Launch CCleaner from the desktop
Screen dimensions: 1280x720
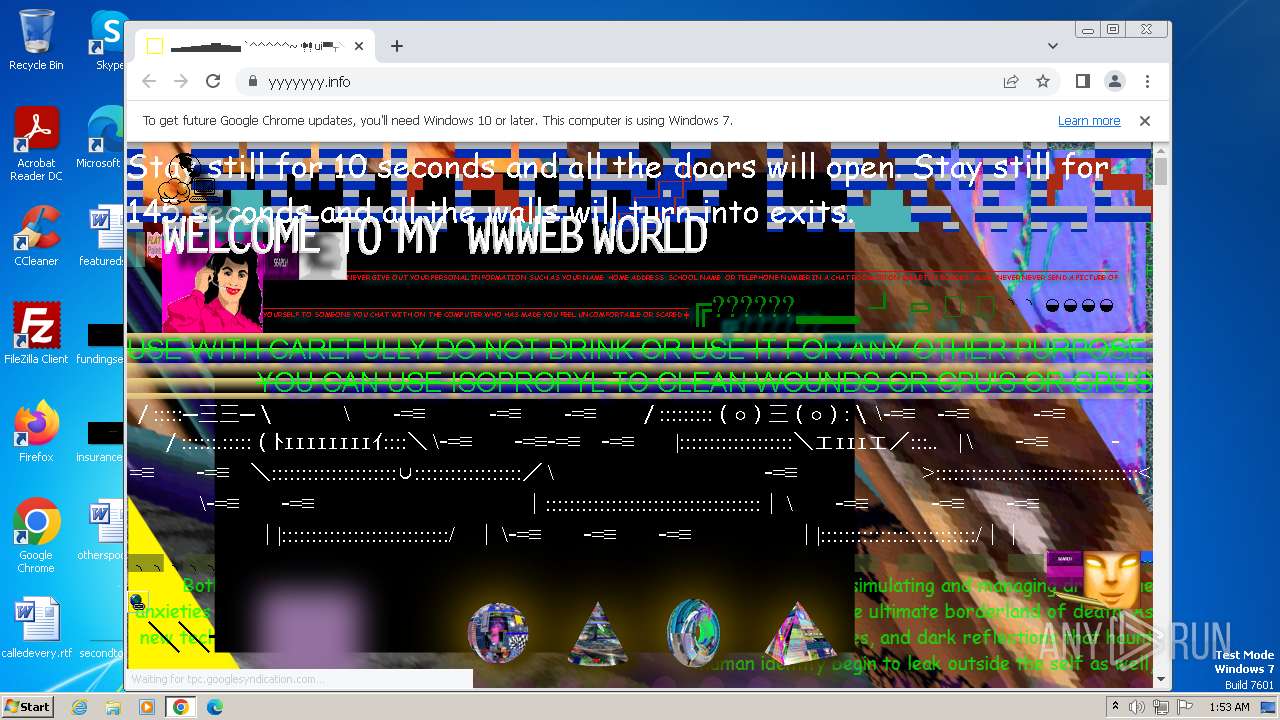click(36, 237)
